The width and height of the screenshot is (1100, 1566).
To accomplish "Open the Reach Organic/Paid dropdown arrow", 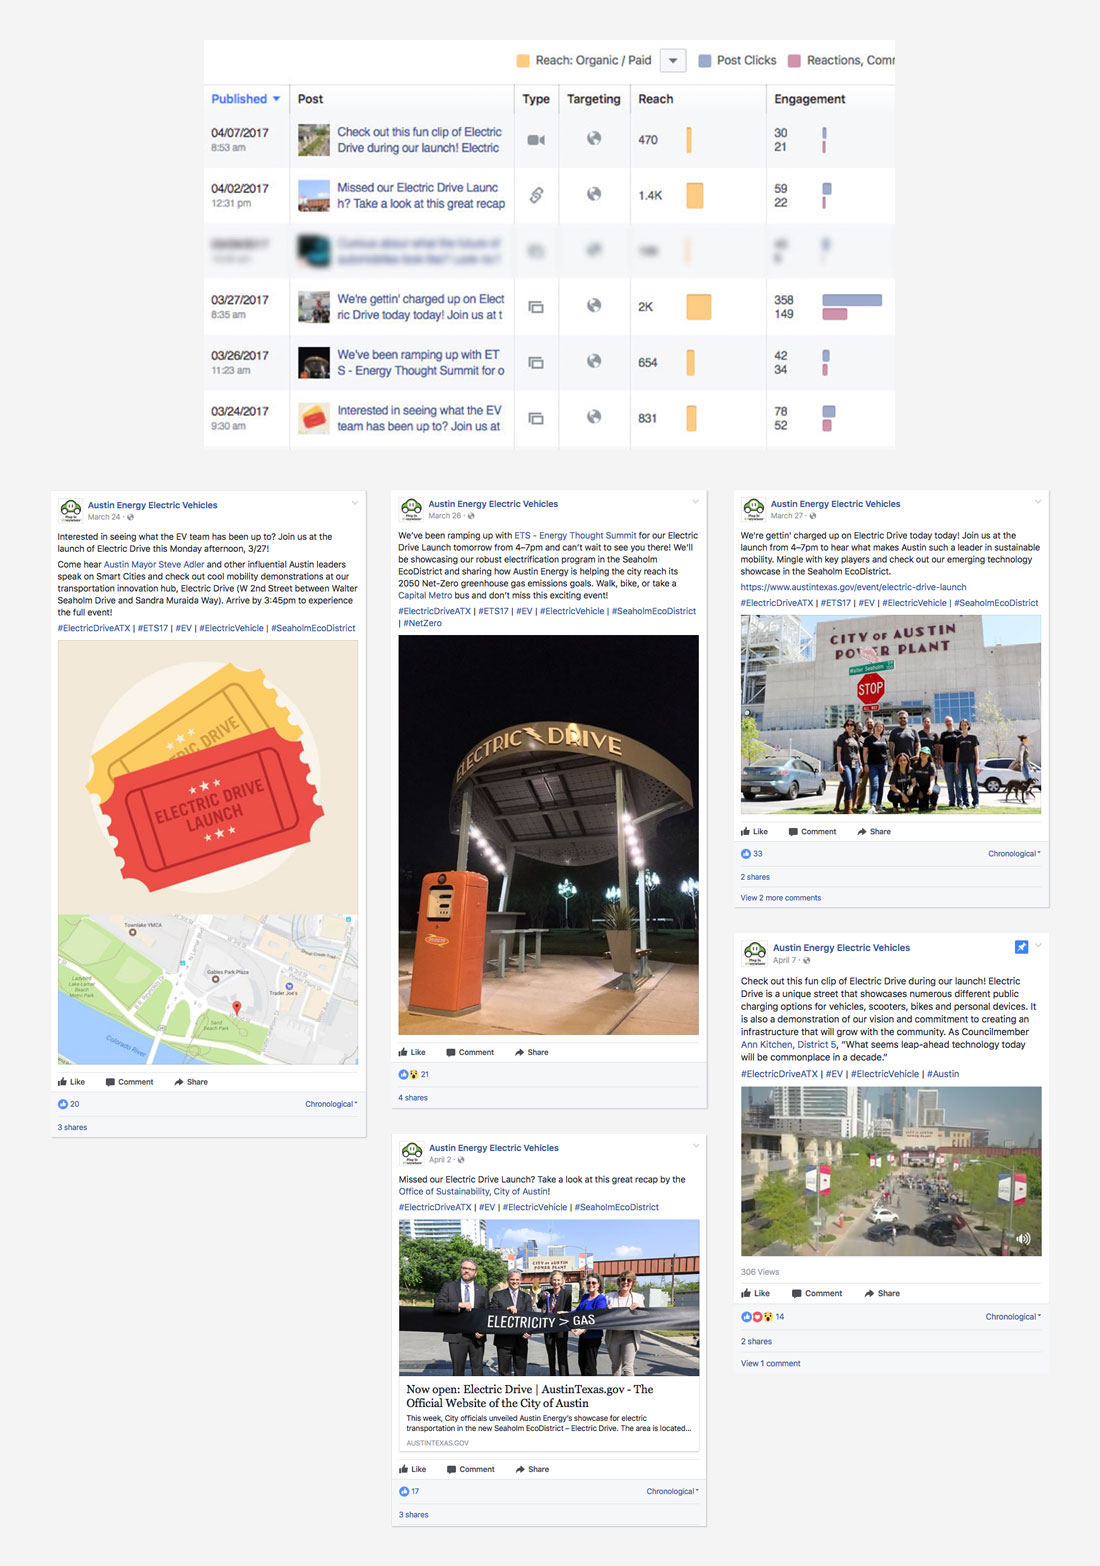I will coord(673,60).
